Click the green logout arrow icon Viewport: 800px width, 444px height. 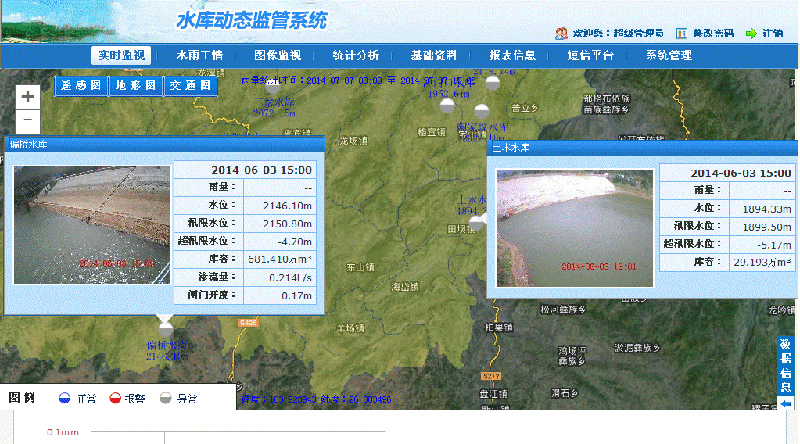(x=750, y=33)
